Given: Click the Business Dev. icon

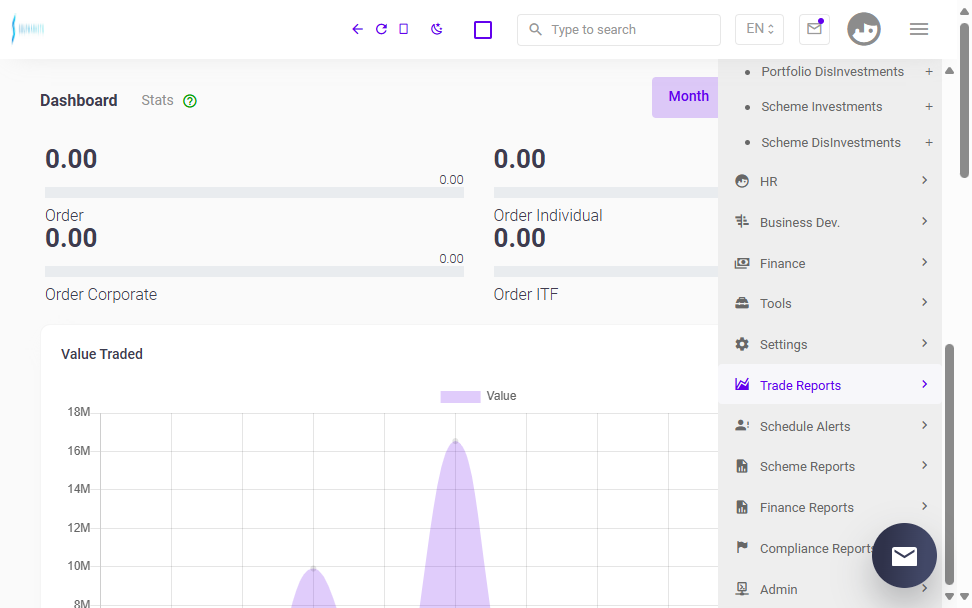Looking at the screenshot, I should (x=742, y=221).
